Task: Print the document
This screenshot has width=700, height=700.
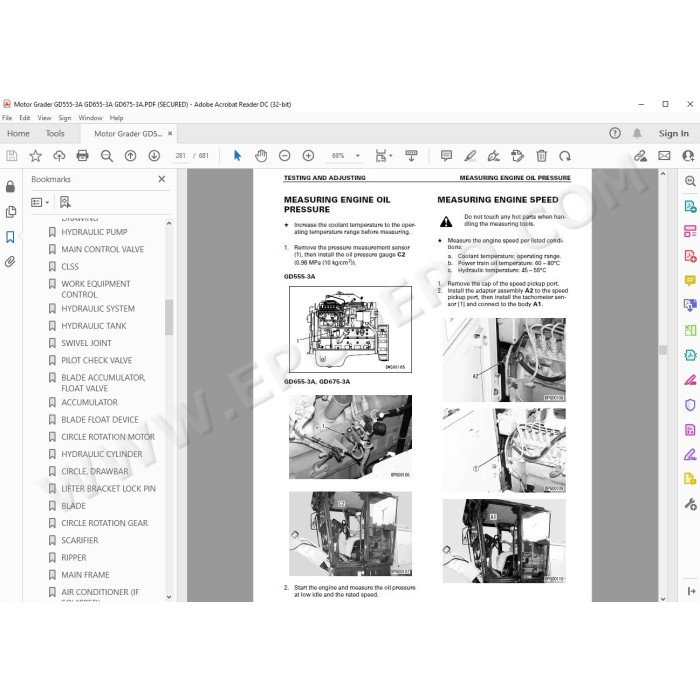Action: [x=83, y=156]
